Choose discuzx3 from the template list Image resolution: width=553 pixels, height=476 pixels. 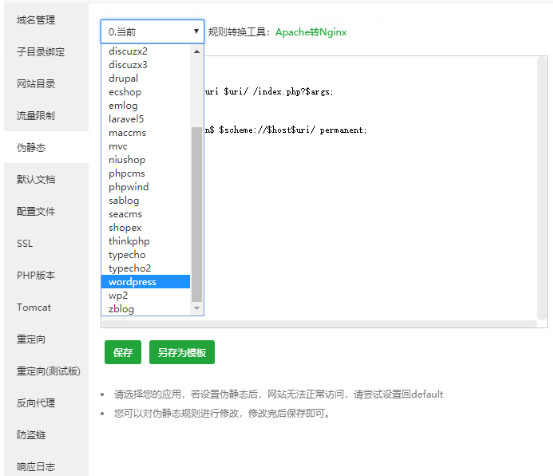coord(146,65)
